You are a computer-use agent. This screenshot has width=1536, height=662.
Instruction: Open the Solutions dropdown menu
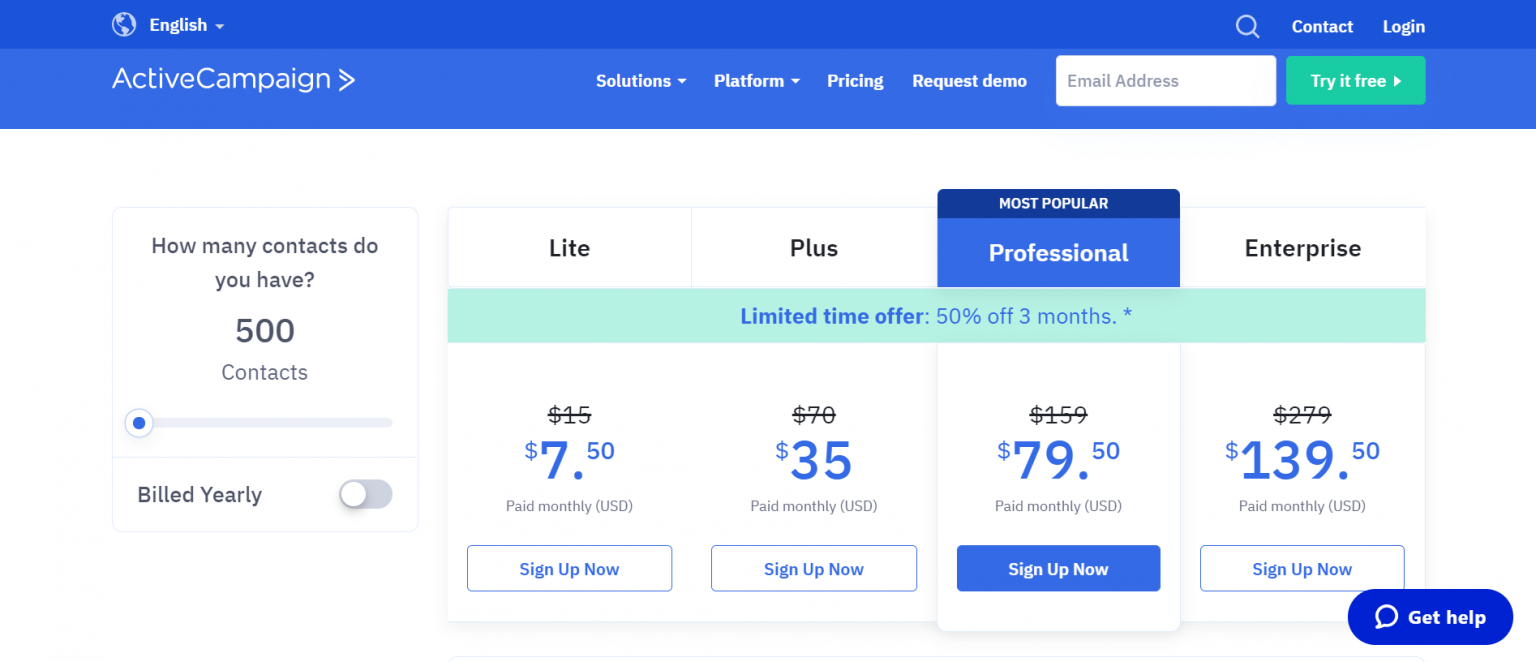point(641,81)
